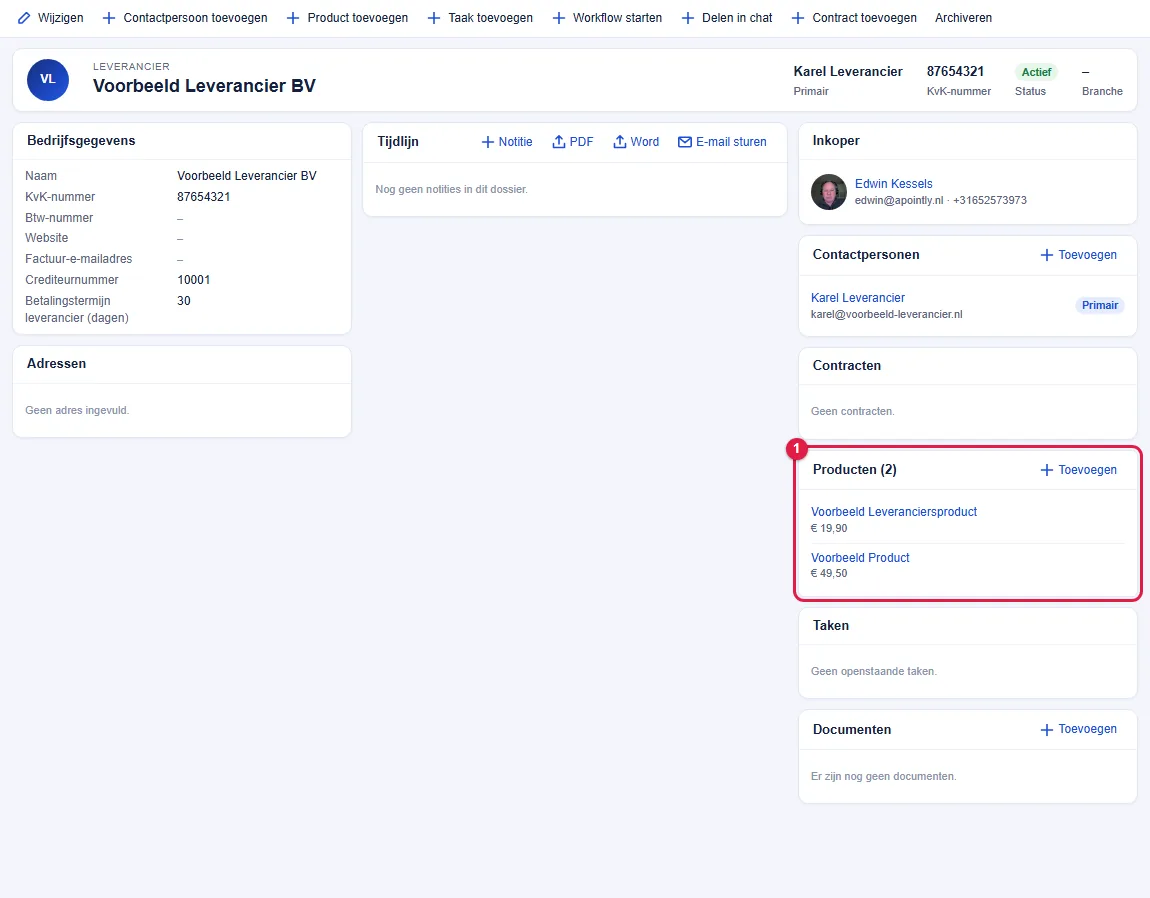Click the pencil icon next to Wijzigen
The width and height of the screenshot is (1150, 898).
click(24, 18)
